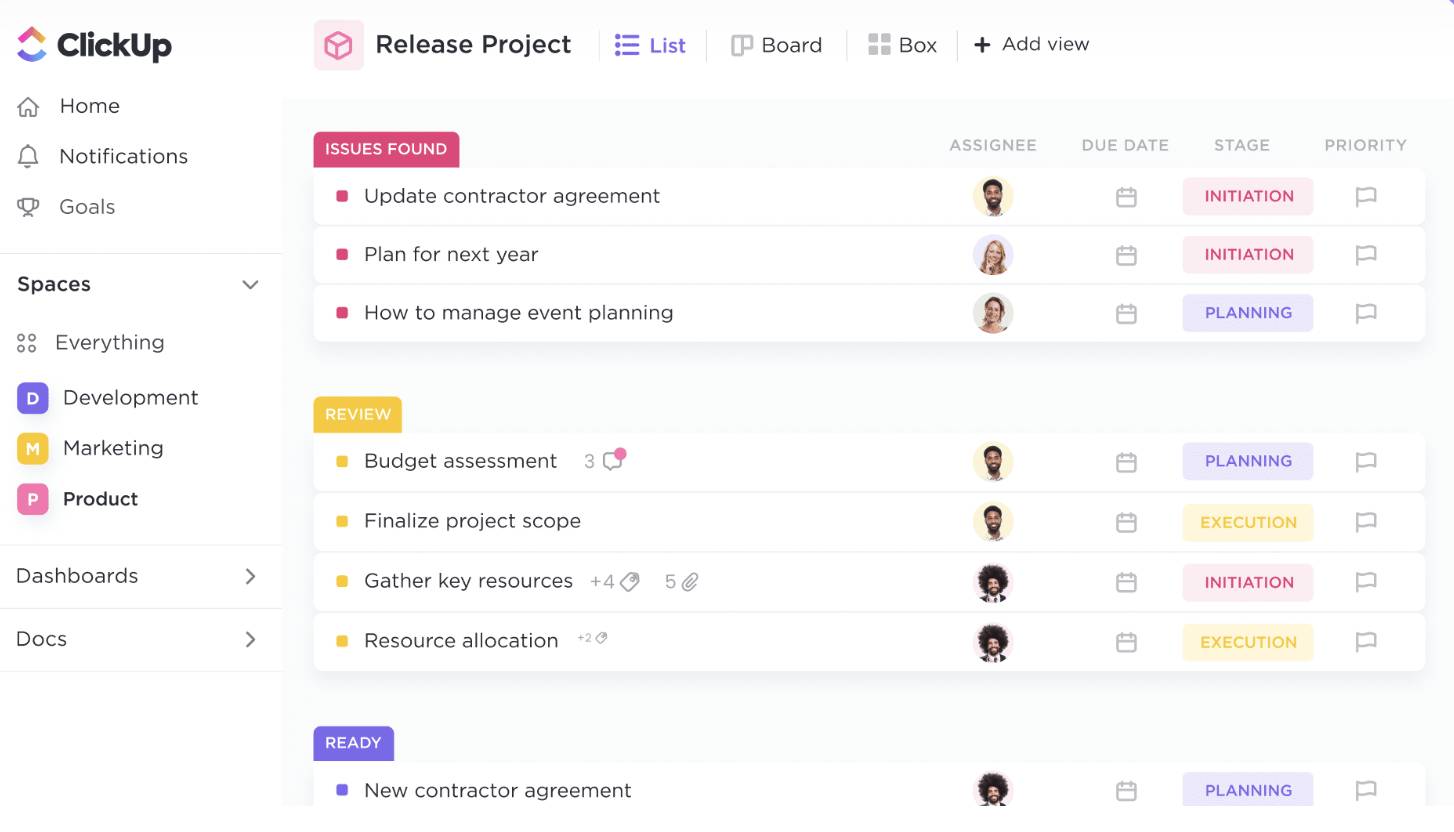Open the Marketing space

[x=112, y=448]
